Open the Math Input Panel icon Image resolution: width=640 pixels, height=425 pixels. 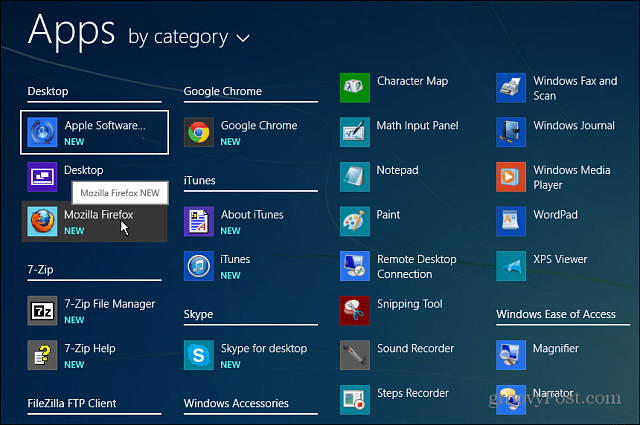[355, 132]
